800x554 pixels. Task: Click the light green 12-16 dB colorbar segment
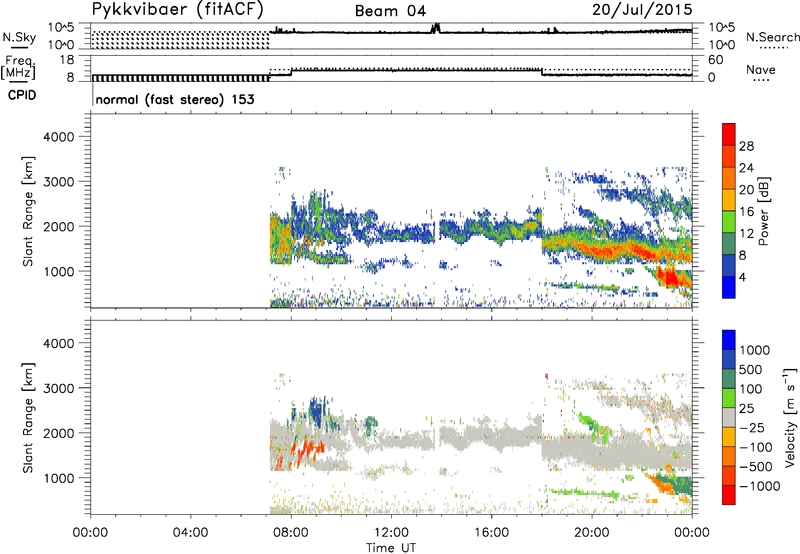[x=729, y=221]
